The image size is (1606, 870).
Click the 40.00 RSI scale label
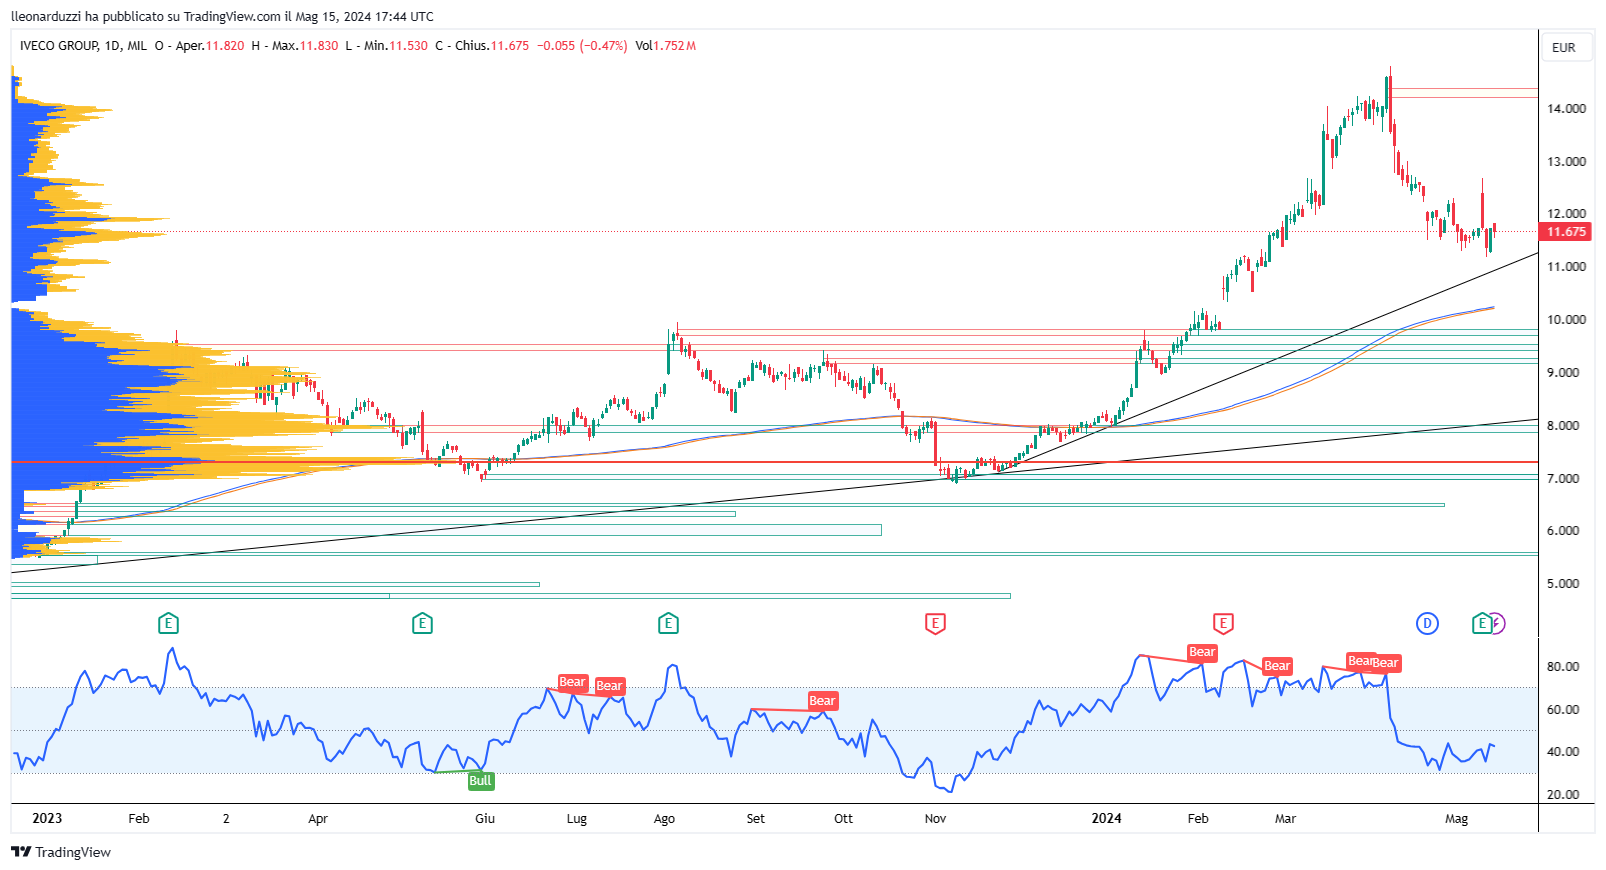(1563, 752)
